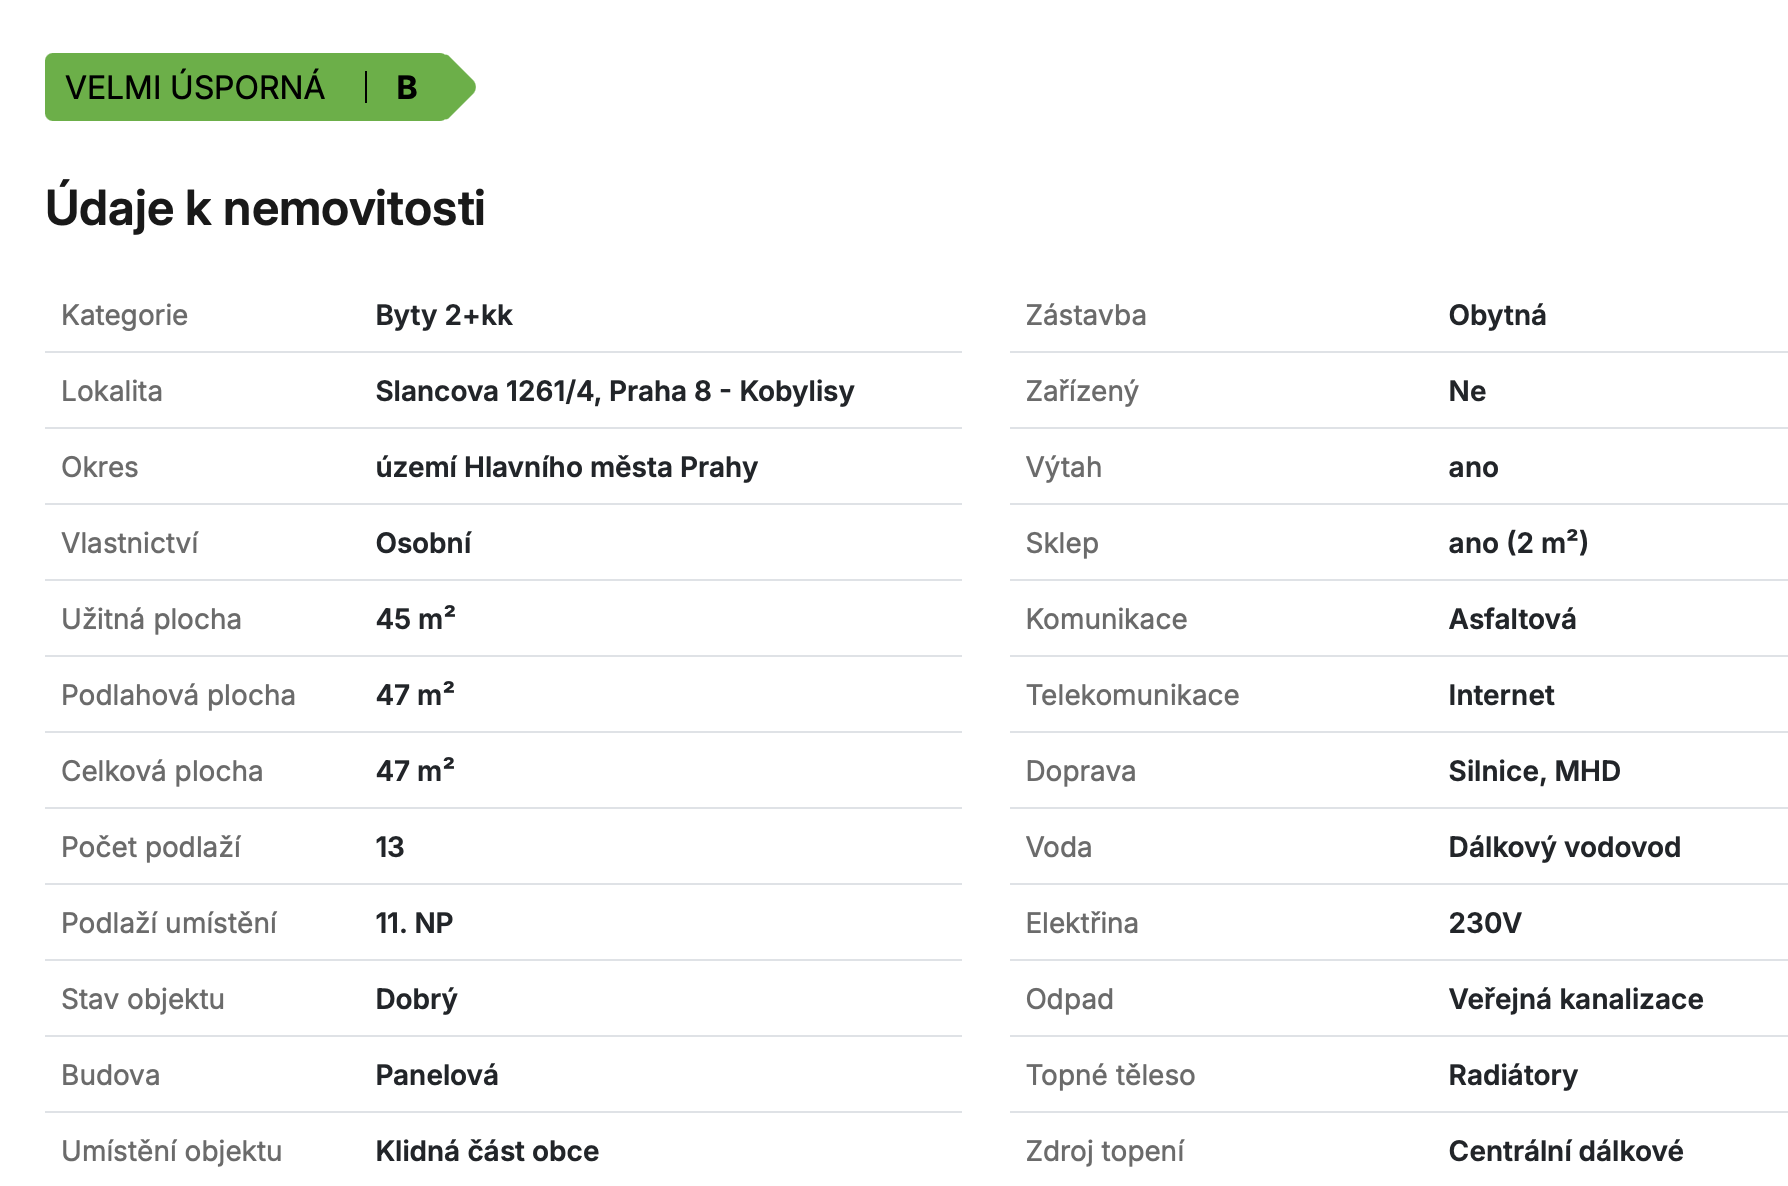Click the Údaje k nemovitosti heading
The height and width of the screenshot is (1186, 1788).
[265, 208]
